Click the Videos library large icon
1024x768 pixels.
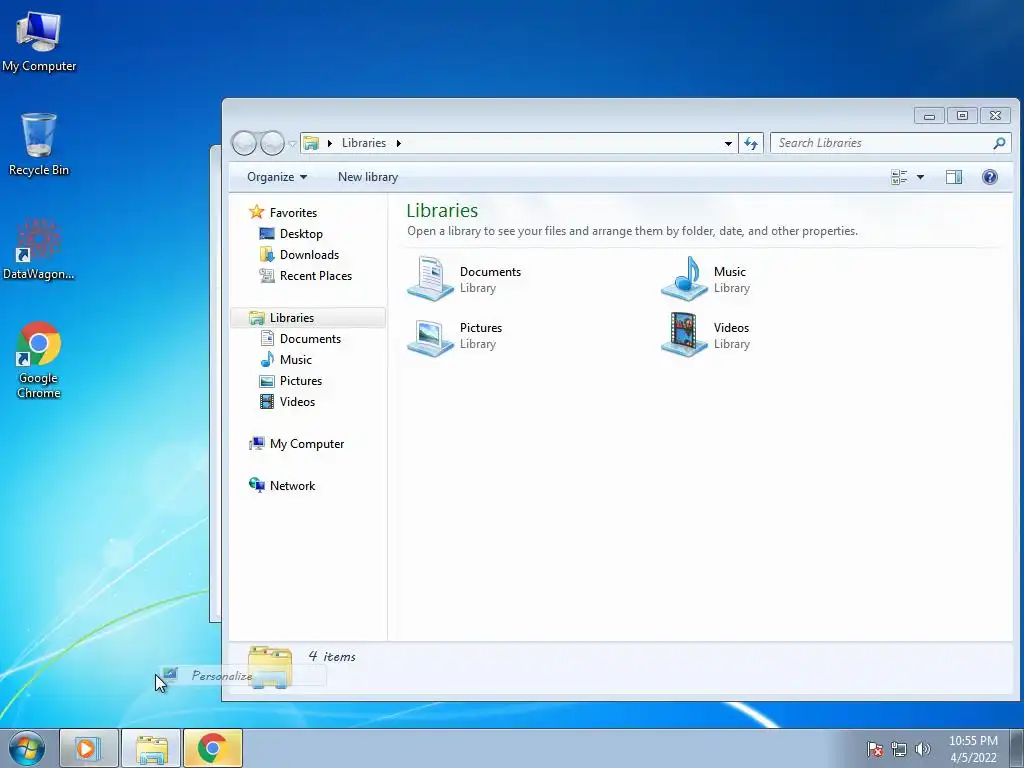pos(684,334)
